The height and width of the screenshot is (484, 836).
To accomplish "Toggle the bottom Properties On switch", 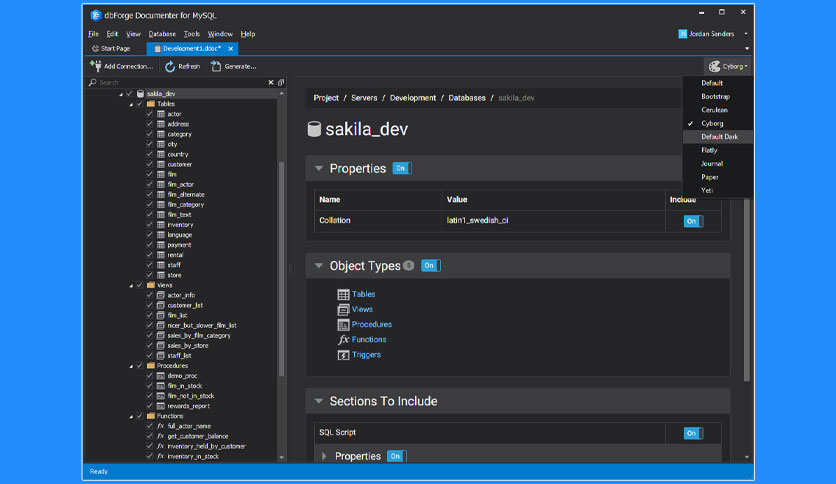I will (397, 456).
